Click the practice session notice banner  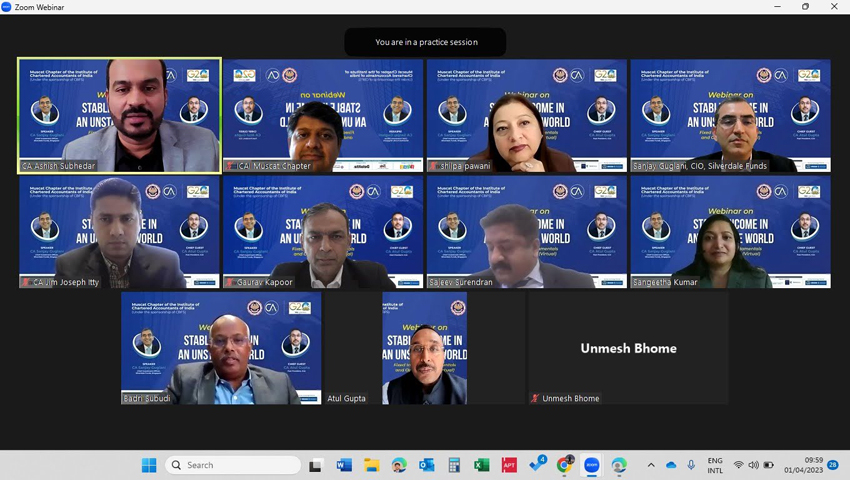[x=426, y=42]
